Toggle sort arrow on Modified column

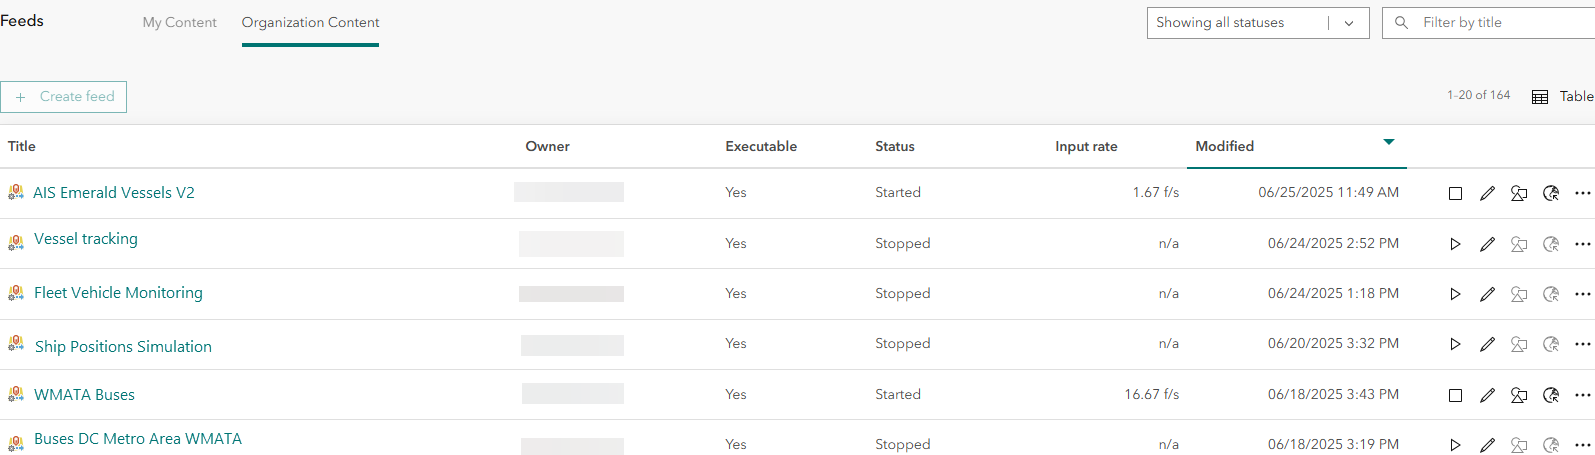coord(1388,142)
